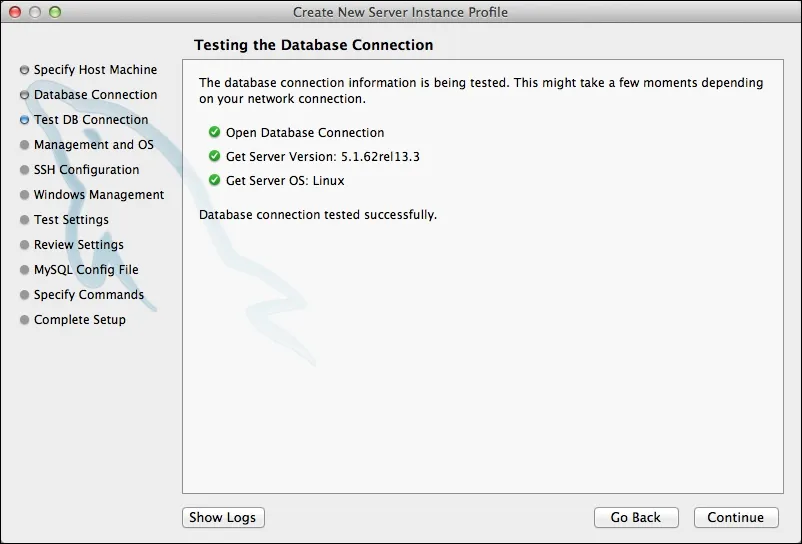The image size is (802, 544).
Task: Select the Review Settings step
Action: 79,245
